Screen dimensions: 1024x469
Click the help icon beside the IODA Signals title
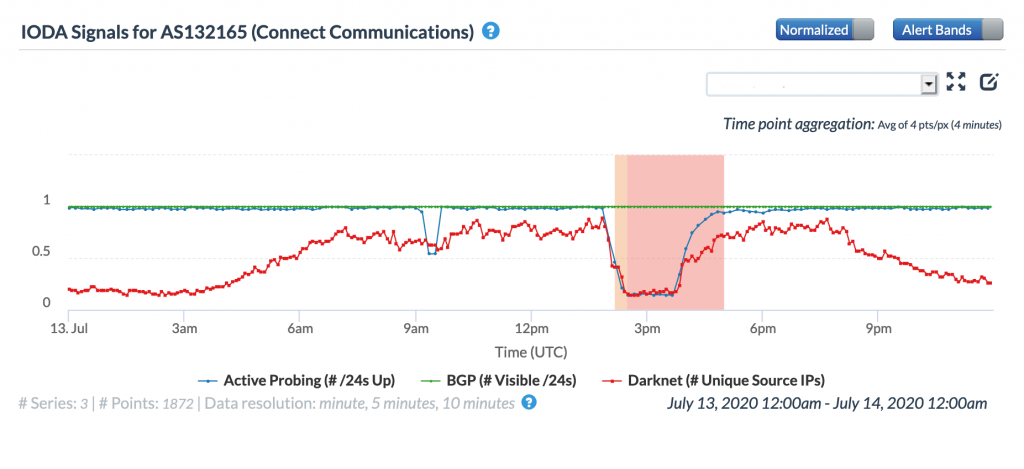click(x=490, y=31)
